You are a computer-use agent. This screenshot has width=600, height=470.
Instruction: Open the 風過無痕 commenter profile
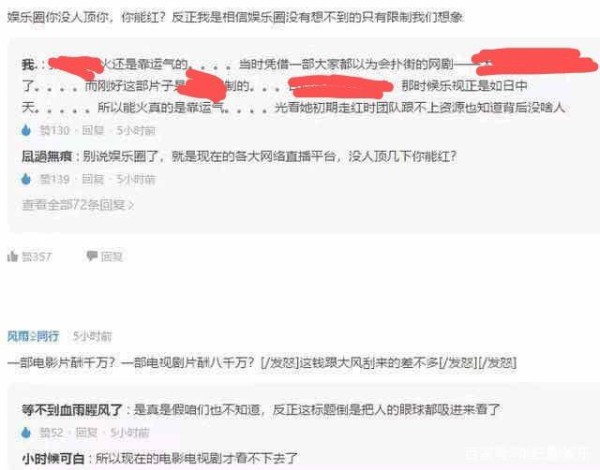[47, 156]
